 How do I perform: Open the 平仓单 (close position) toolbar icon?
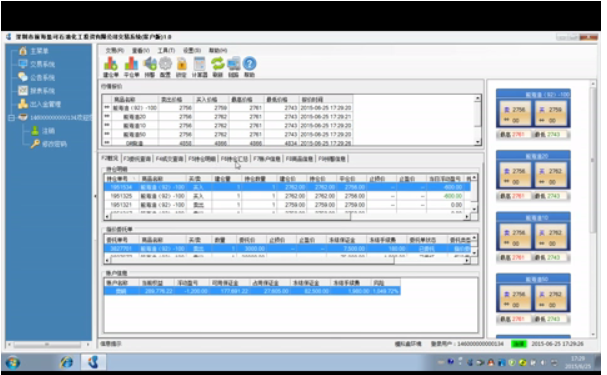pyautogui.click(x=131, y=67)
